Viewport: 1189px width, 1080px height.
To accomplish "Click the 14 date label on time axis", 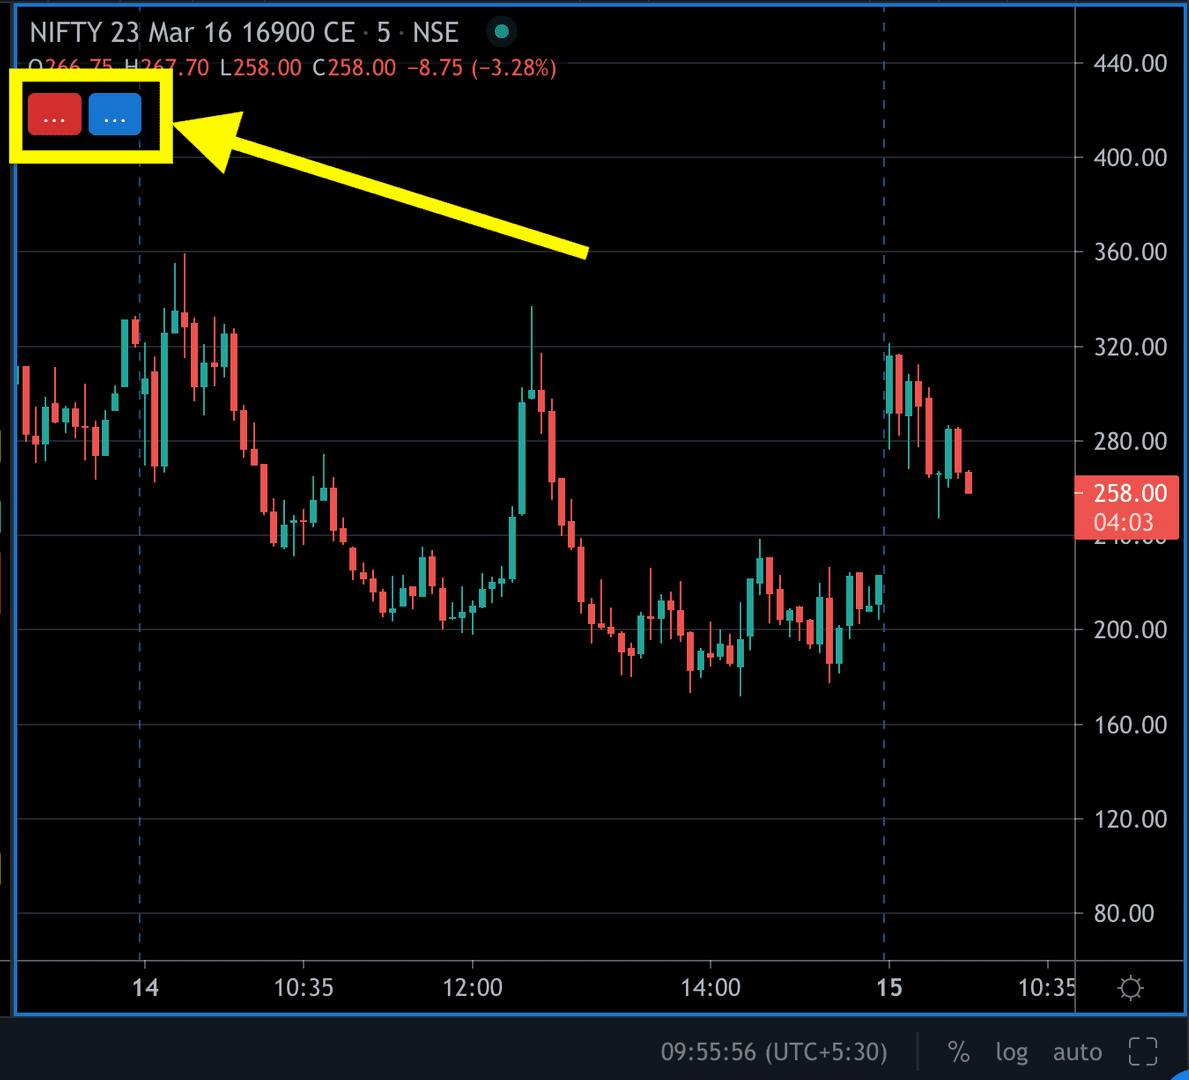I will click(145, 987).
